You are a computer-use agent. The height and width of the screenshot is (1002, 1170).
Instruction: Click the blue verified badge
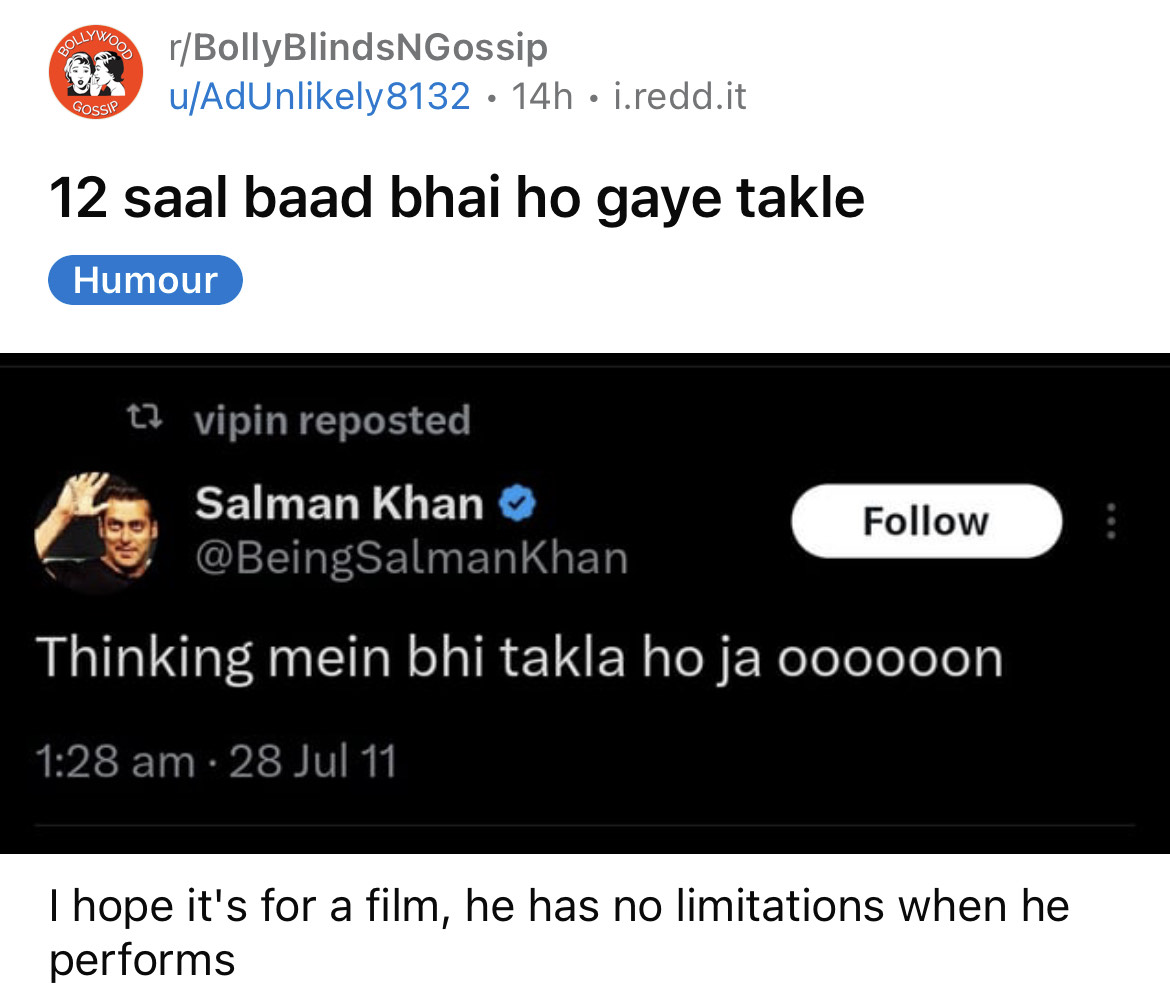[518, 503]
